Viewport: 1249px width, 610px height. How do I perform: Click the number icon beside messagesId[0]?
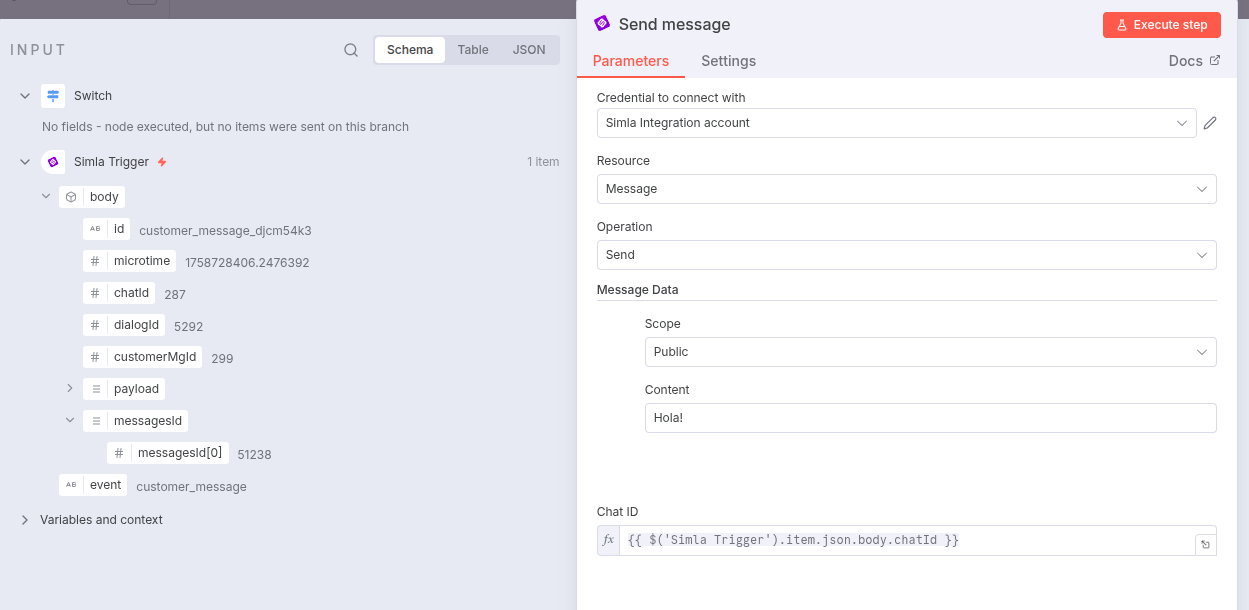(x=119, y=453)
